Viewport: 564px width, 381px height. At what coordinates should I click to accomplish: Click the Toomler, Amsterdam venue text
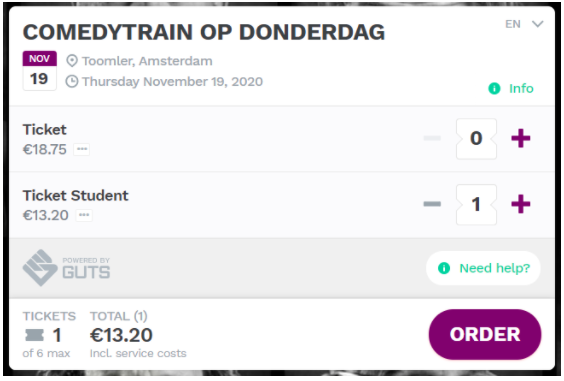click(x=147, y=61)
